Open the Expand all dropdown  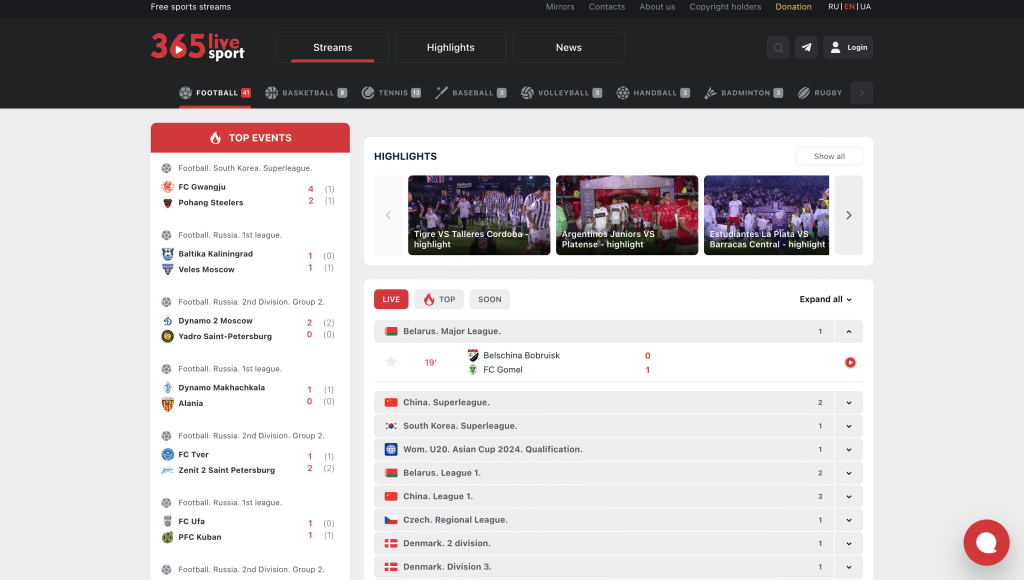point(826,299)
